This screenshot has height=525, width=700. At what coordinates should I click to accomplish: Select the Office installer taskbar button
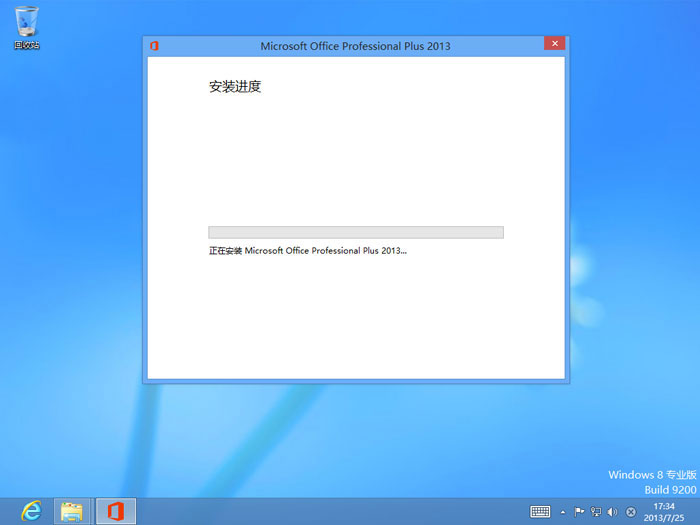click(115, 511)
